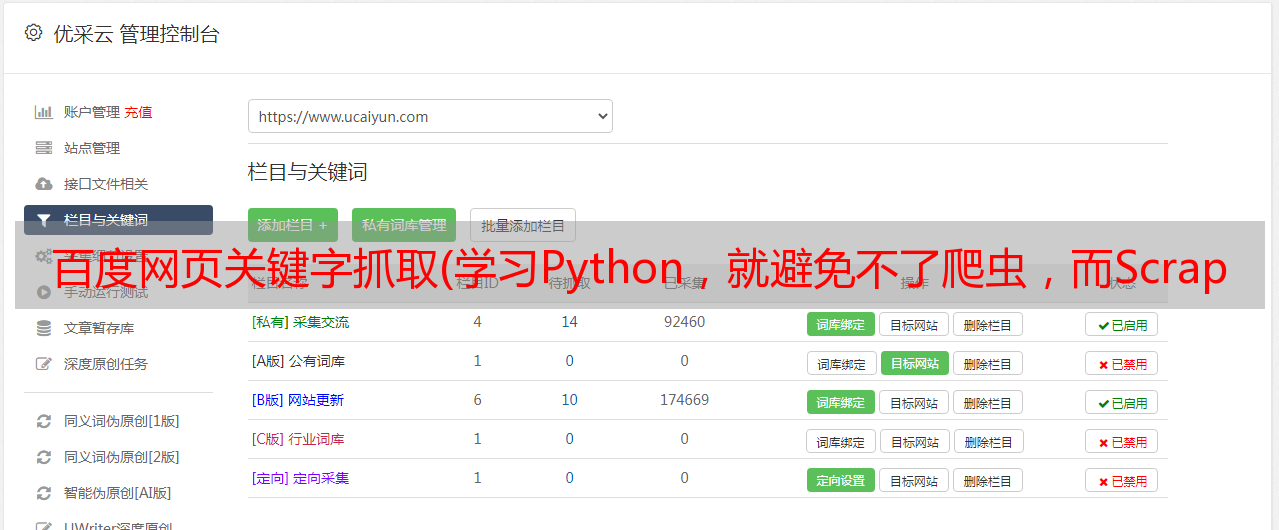Click 词库绑定 in the 行业词库 row
The image size is (1279, 530).
pos(841,441)
